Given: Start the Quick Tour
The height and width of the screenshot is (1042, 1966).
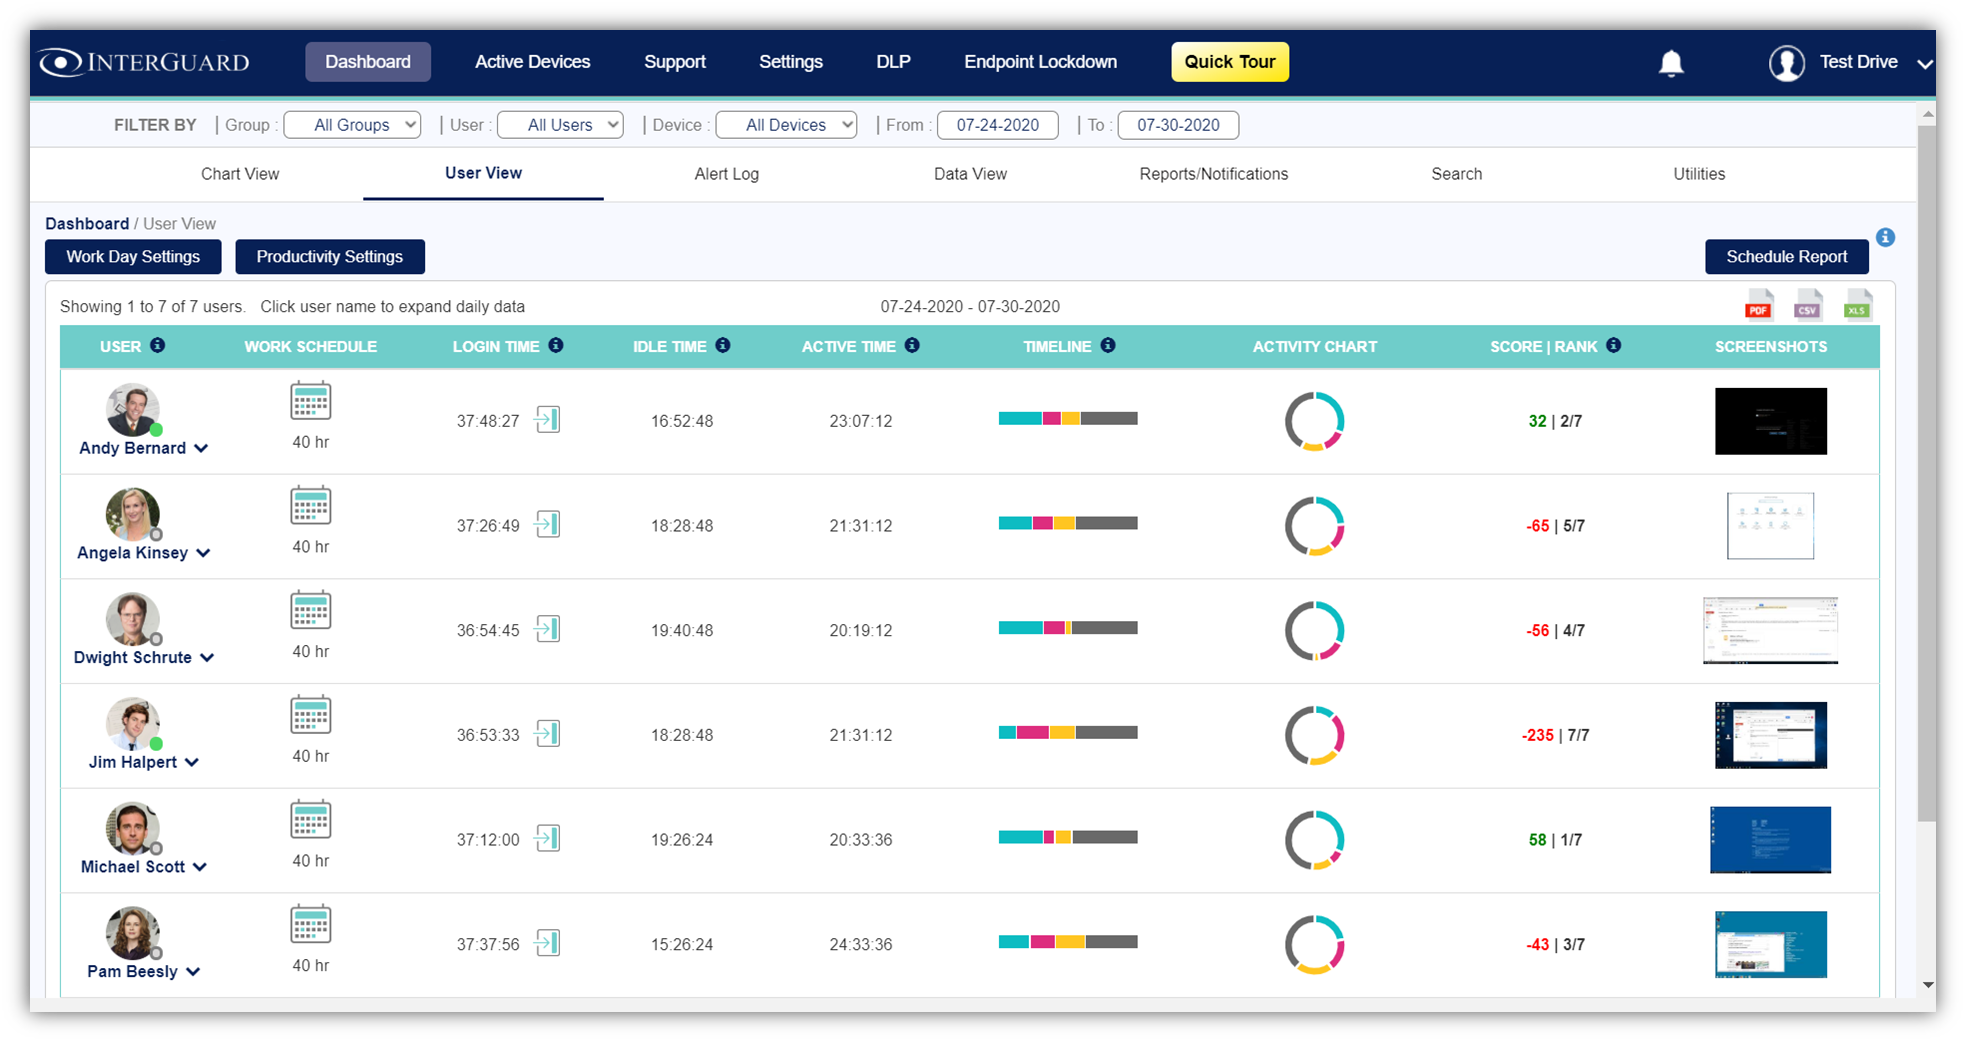Looking at the screenshot, I should [1230, 62].
